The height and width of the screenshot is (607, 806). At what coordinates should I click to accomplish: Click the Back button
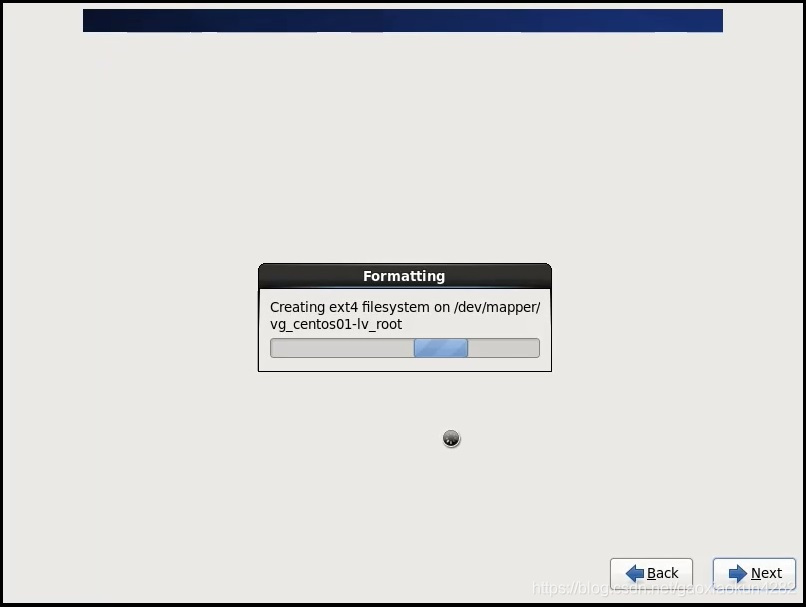(651, 573)
